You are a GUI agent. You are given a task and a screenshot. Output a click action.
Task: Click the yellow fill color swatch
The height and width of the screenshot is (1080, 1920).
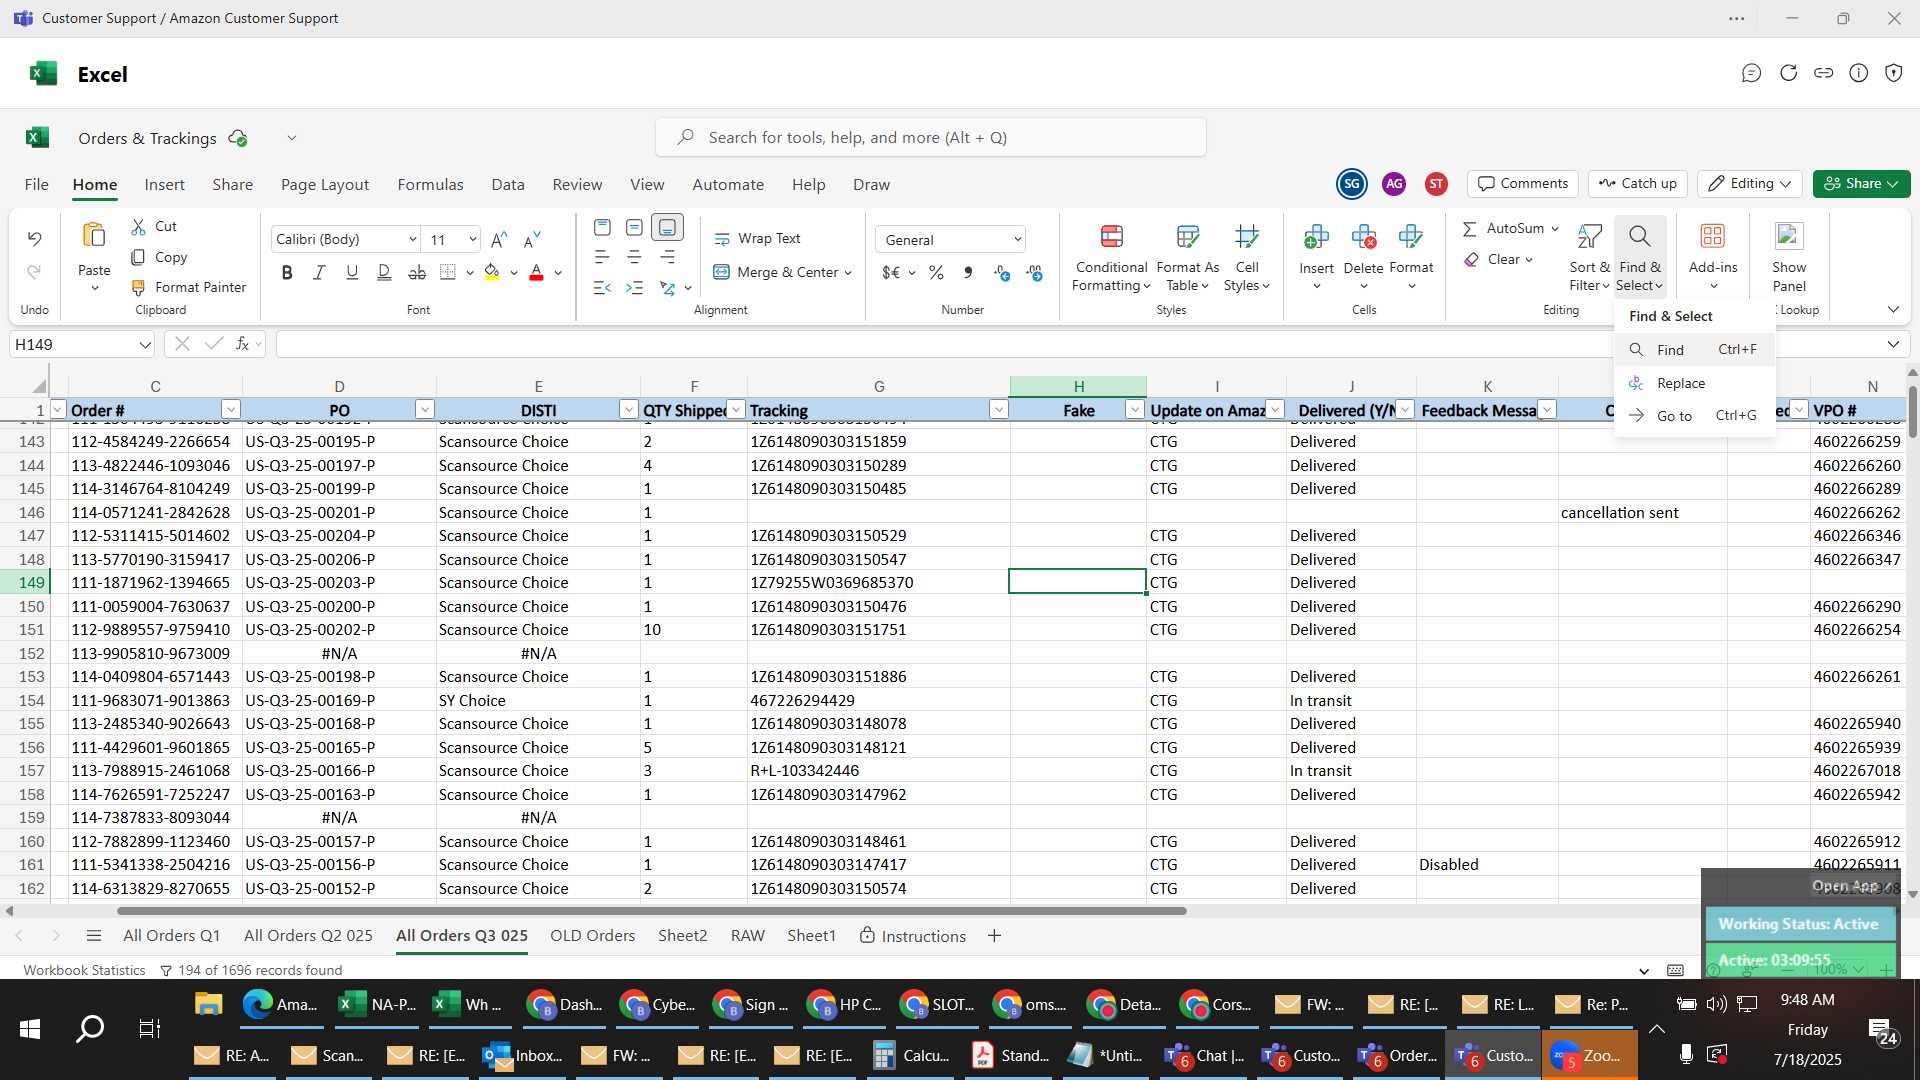click(x=491, y=272)
